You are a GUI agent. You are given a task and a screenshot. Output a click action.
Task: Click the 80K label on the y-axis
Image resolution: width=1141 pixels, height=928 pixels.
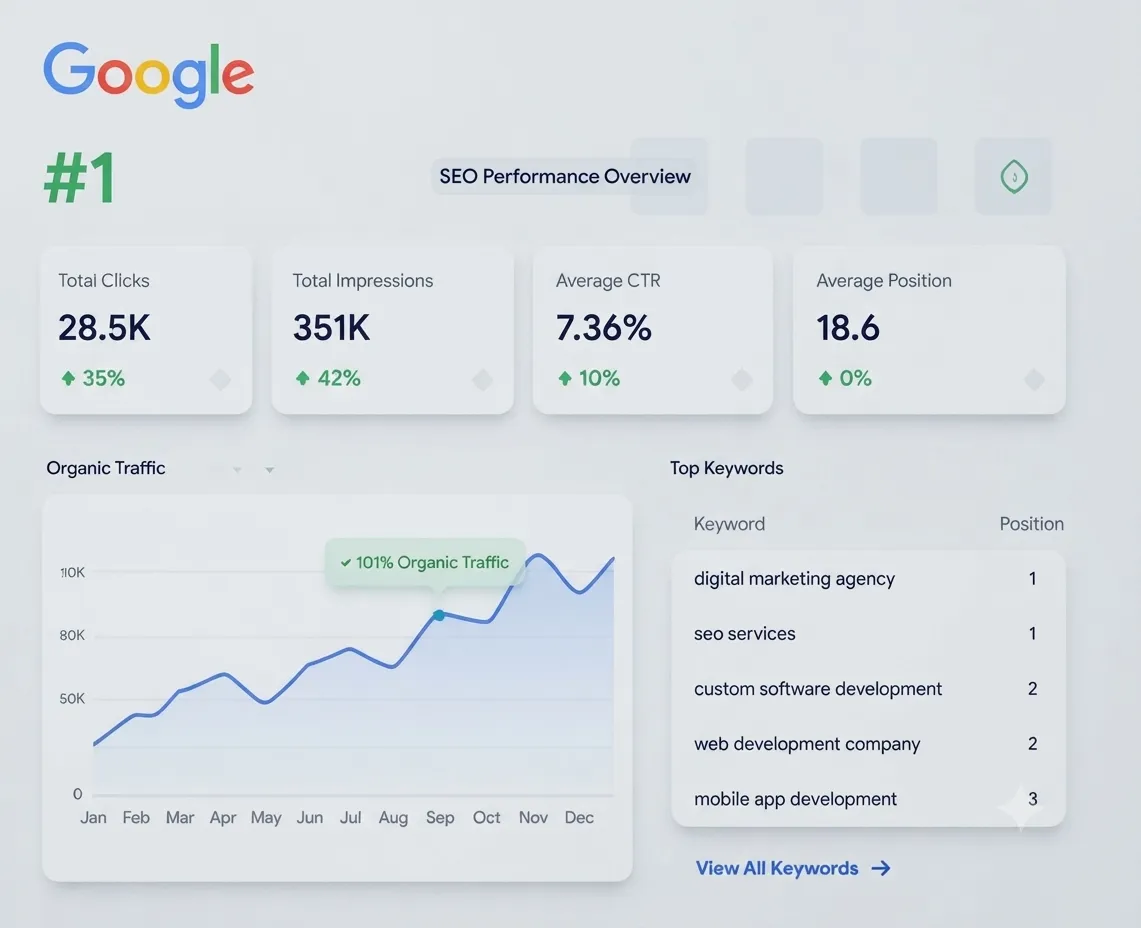pyautogui.click(x=72, y=635)
